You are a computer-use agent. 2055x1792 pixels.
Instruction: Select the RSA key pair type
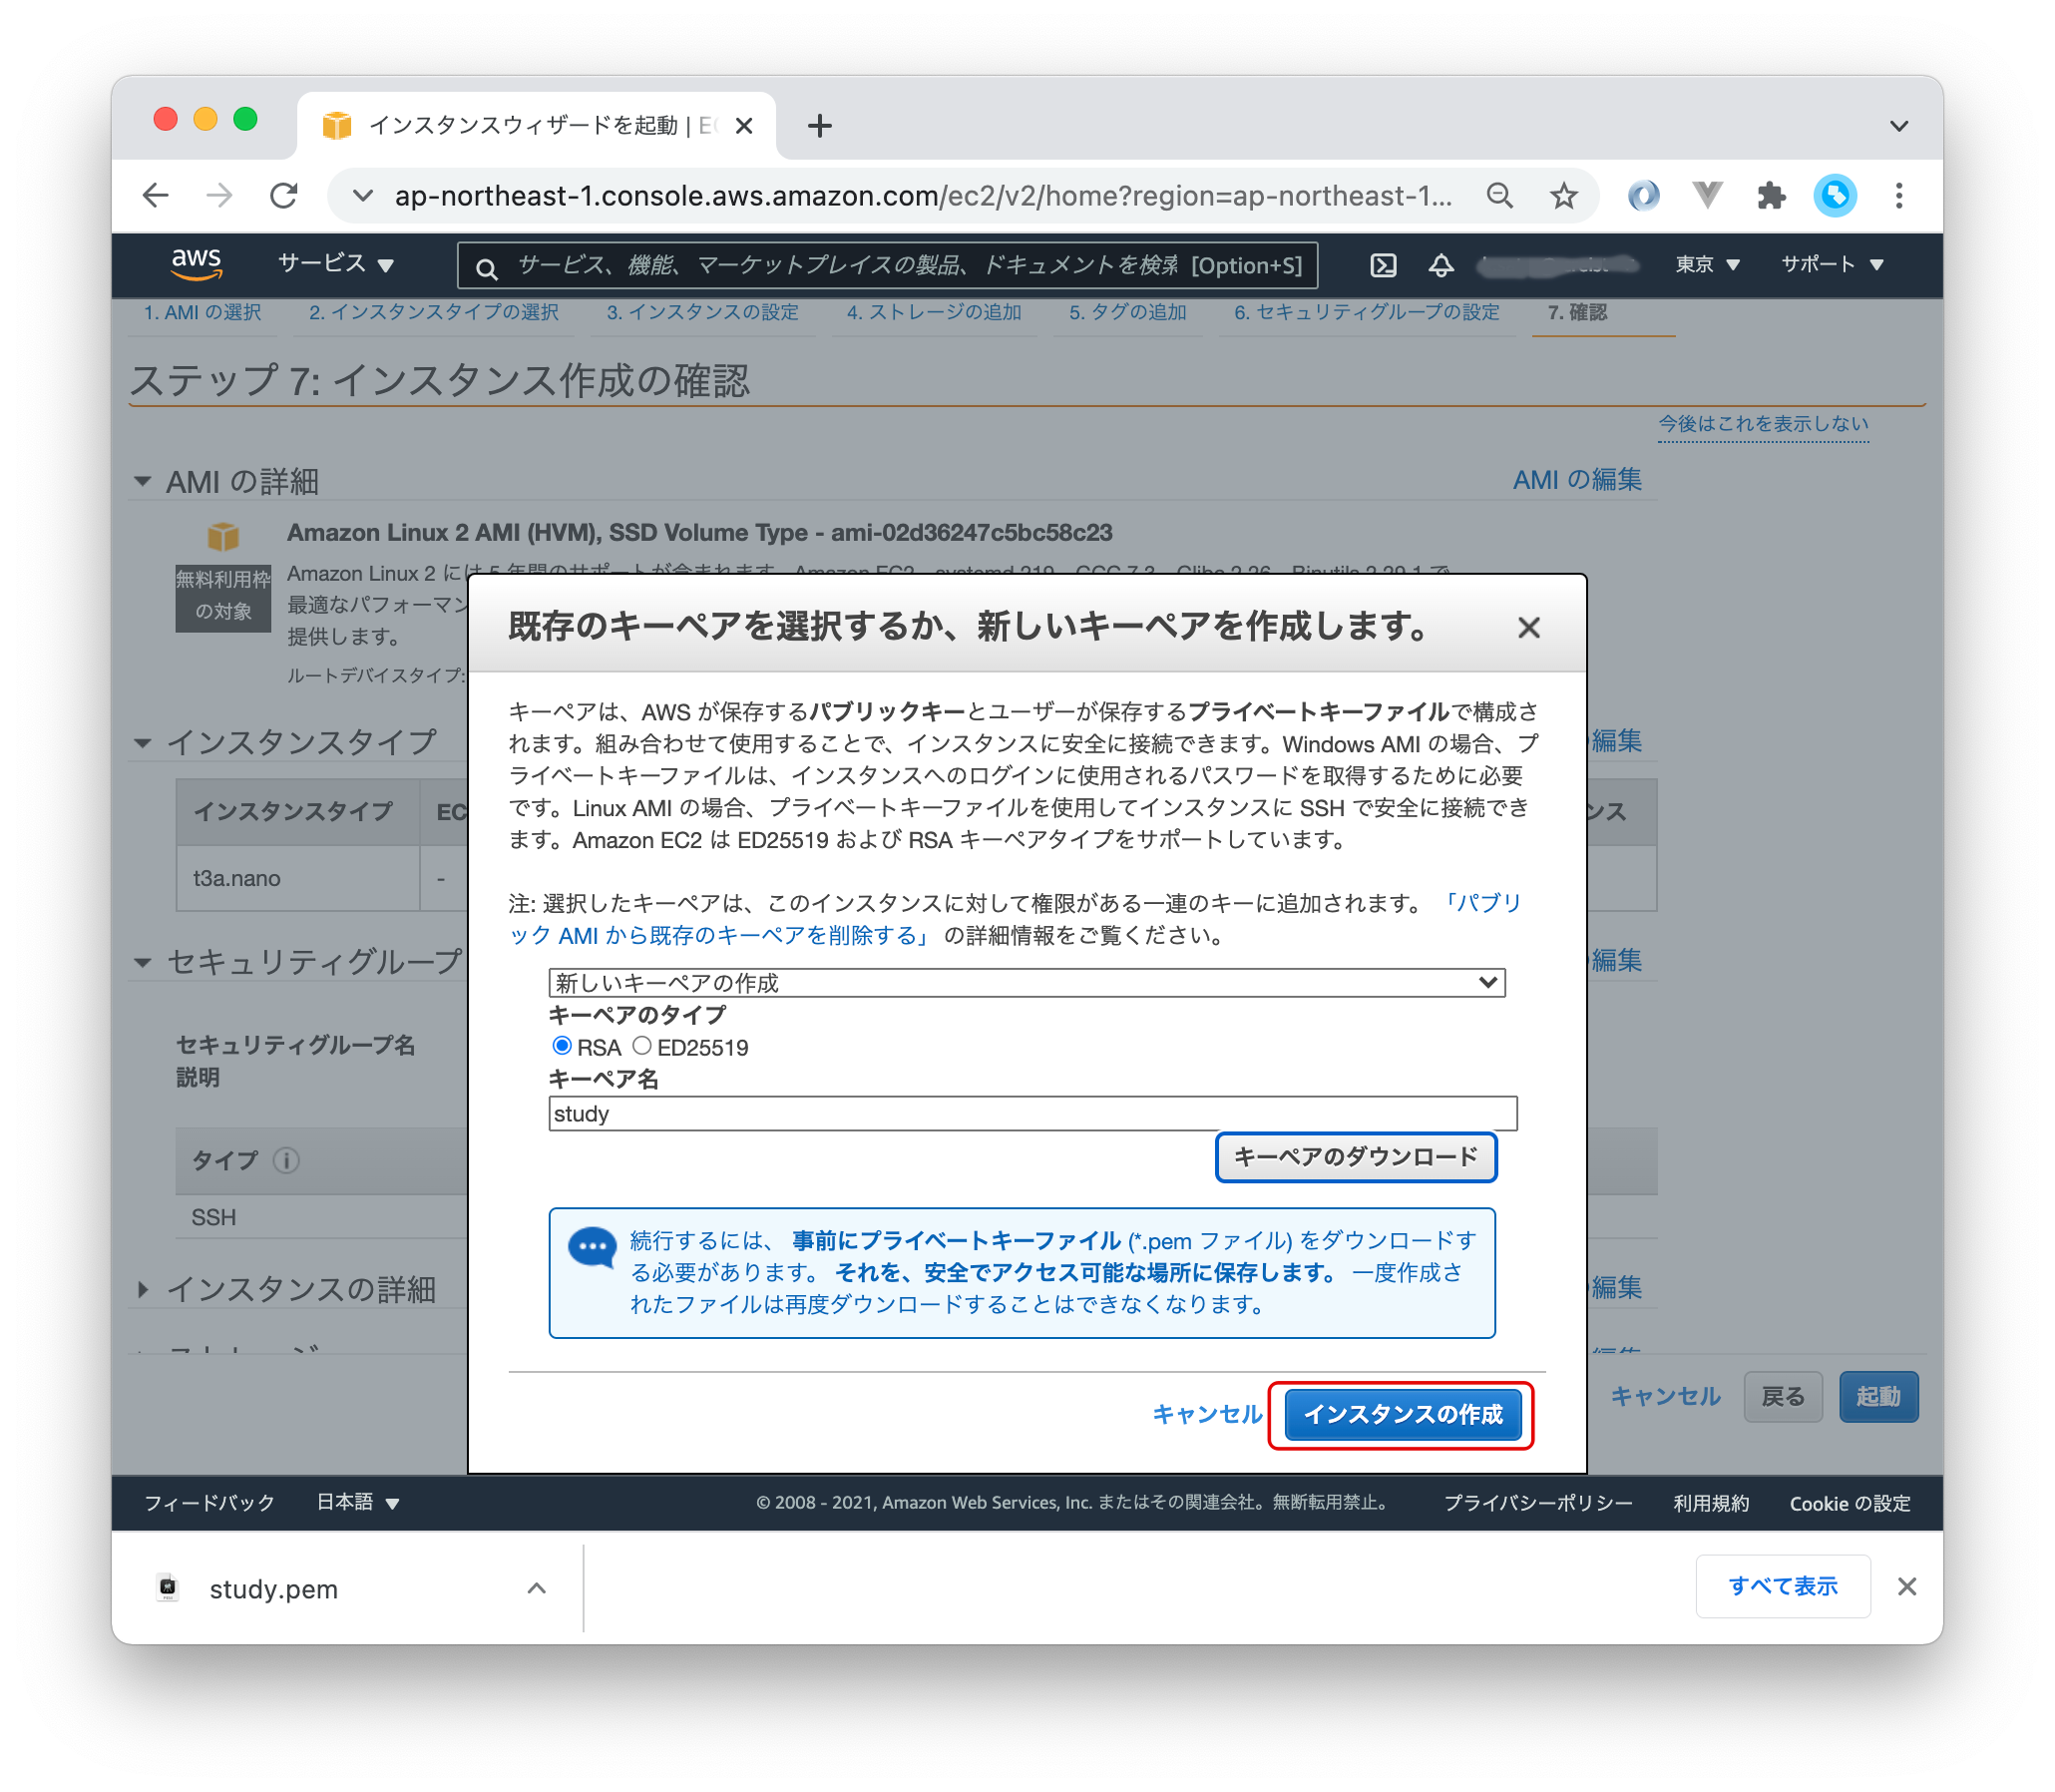tap(562, 1046)
